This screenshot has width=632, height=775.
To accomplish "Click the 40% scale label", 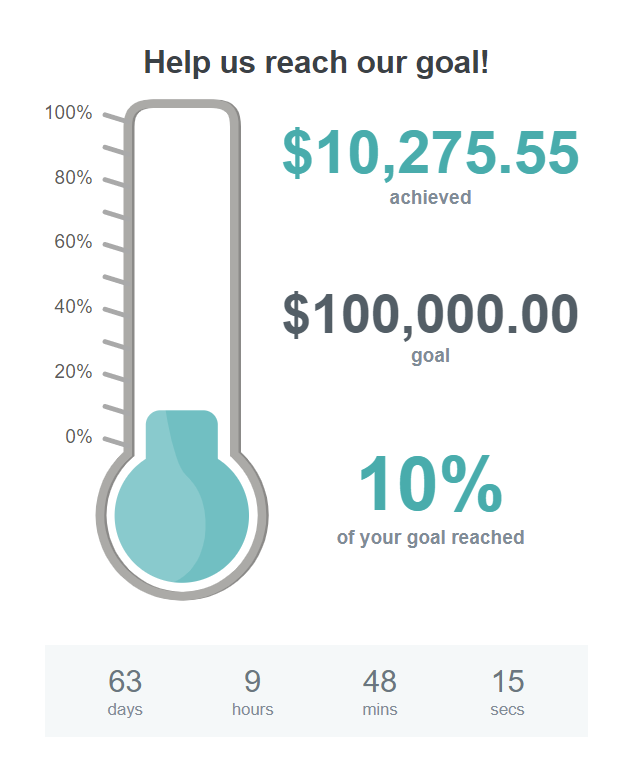I will 73,306.
